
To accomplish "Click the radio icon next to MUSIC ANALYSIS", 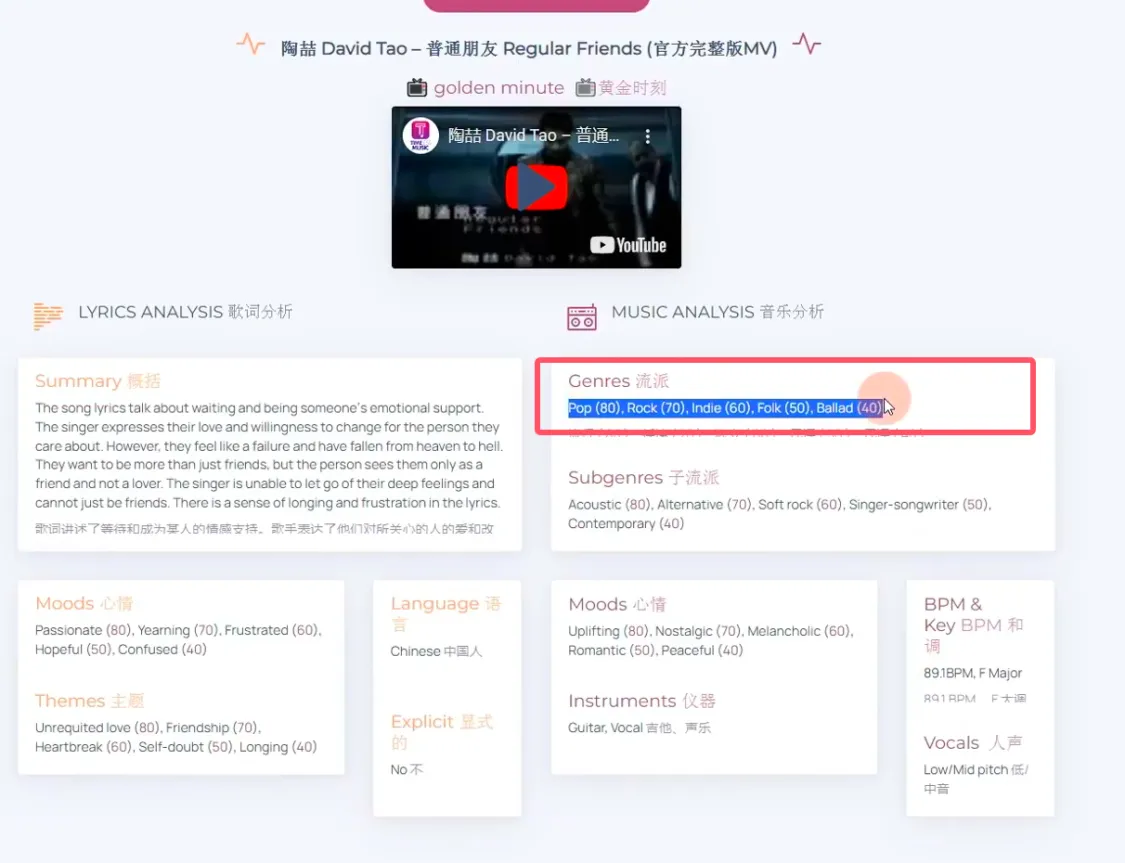I will pos(581,316).
